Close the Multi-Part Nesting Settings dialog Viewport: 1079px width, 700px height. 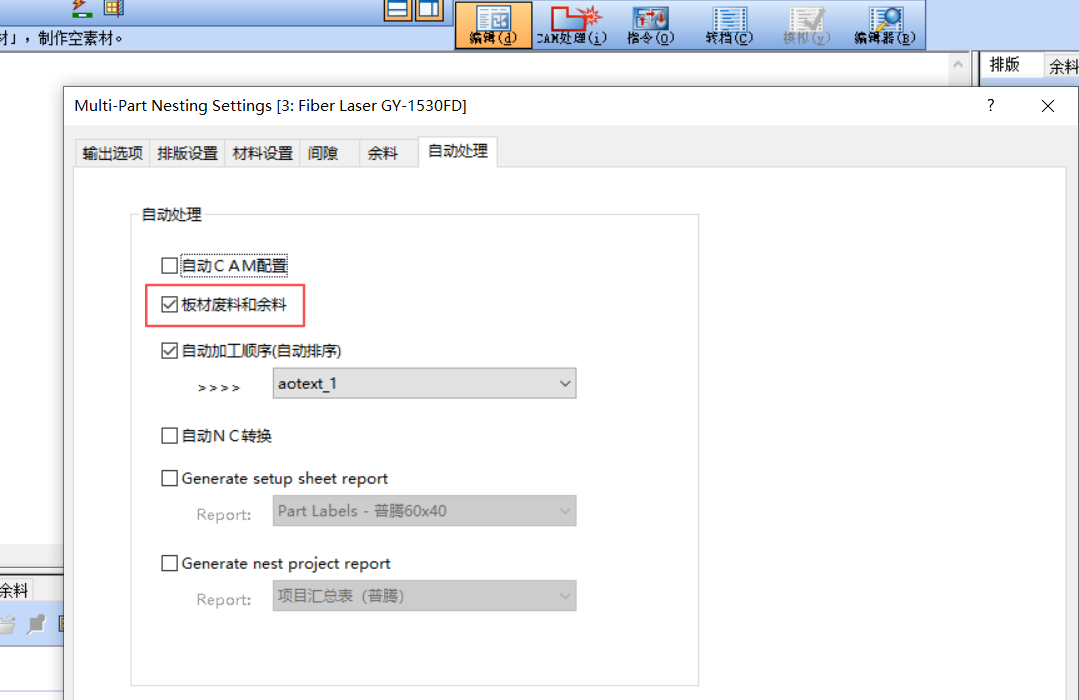pyautogui.click(x=1047, y=106)
